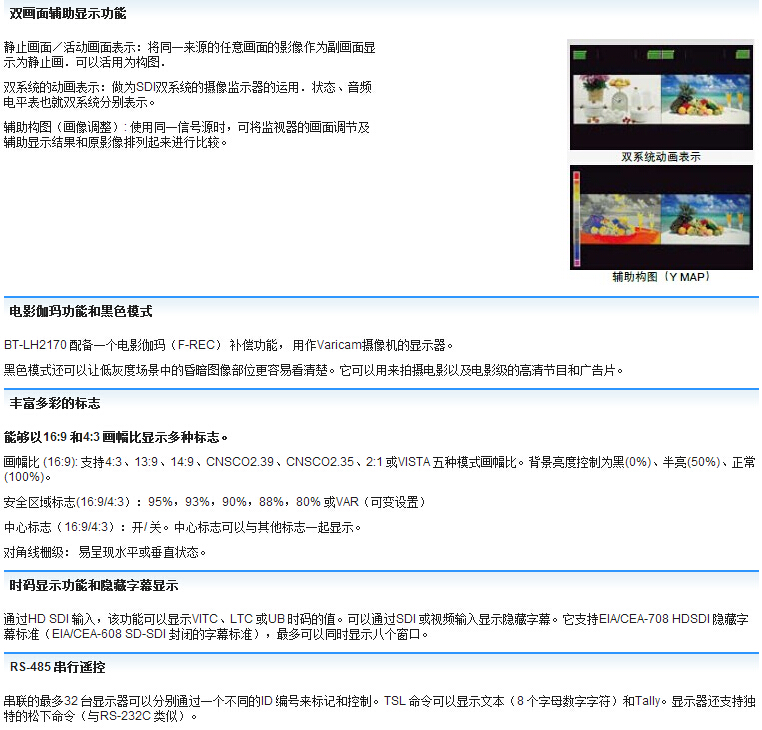The height and width of the screenshot is (730, 762).
Task: Click the flower and scale still-life picture
Action: [x=616, y=101]
